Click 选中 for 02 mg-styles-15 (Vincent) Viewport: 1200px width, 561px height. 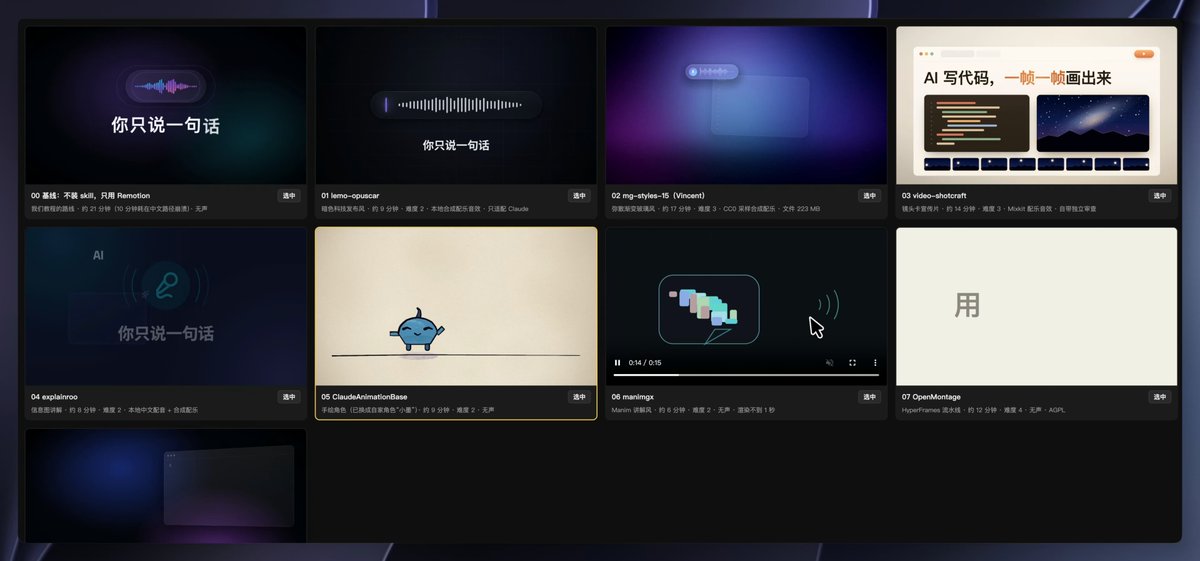[x=869, y=196]
